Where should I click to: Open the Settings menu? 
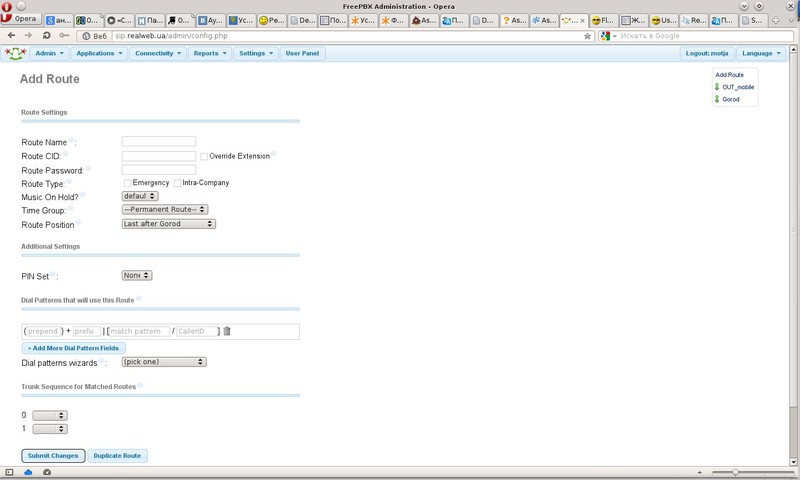pos(256,53)
